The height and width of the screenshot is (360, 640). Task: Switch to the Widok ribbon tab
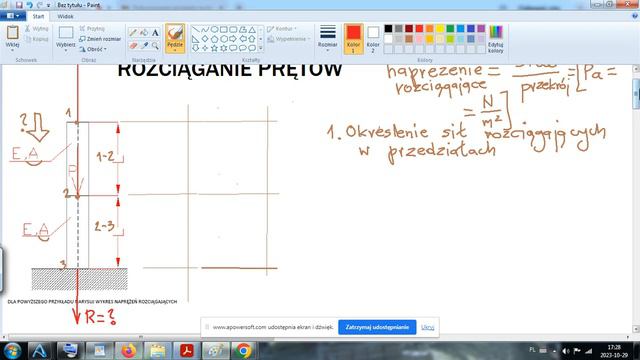[x=65, y=16]
